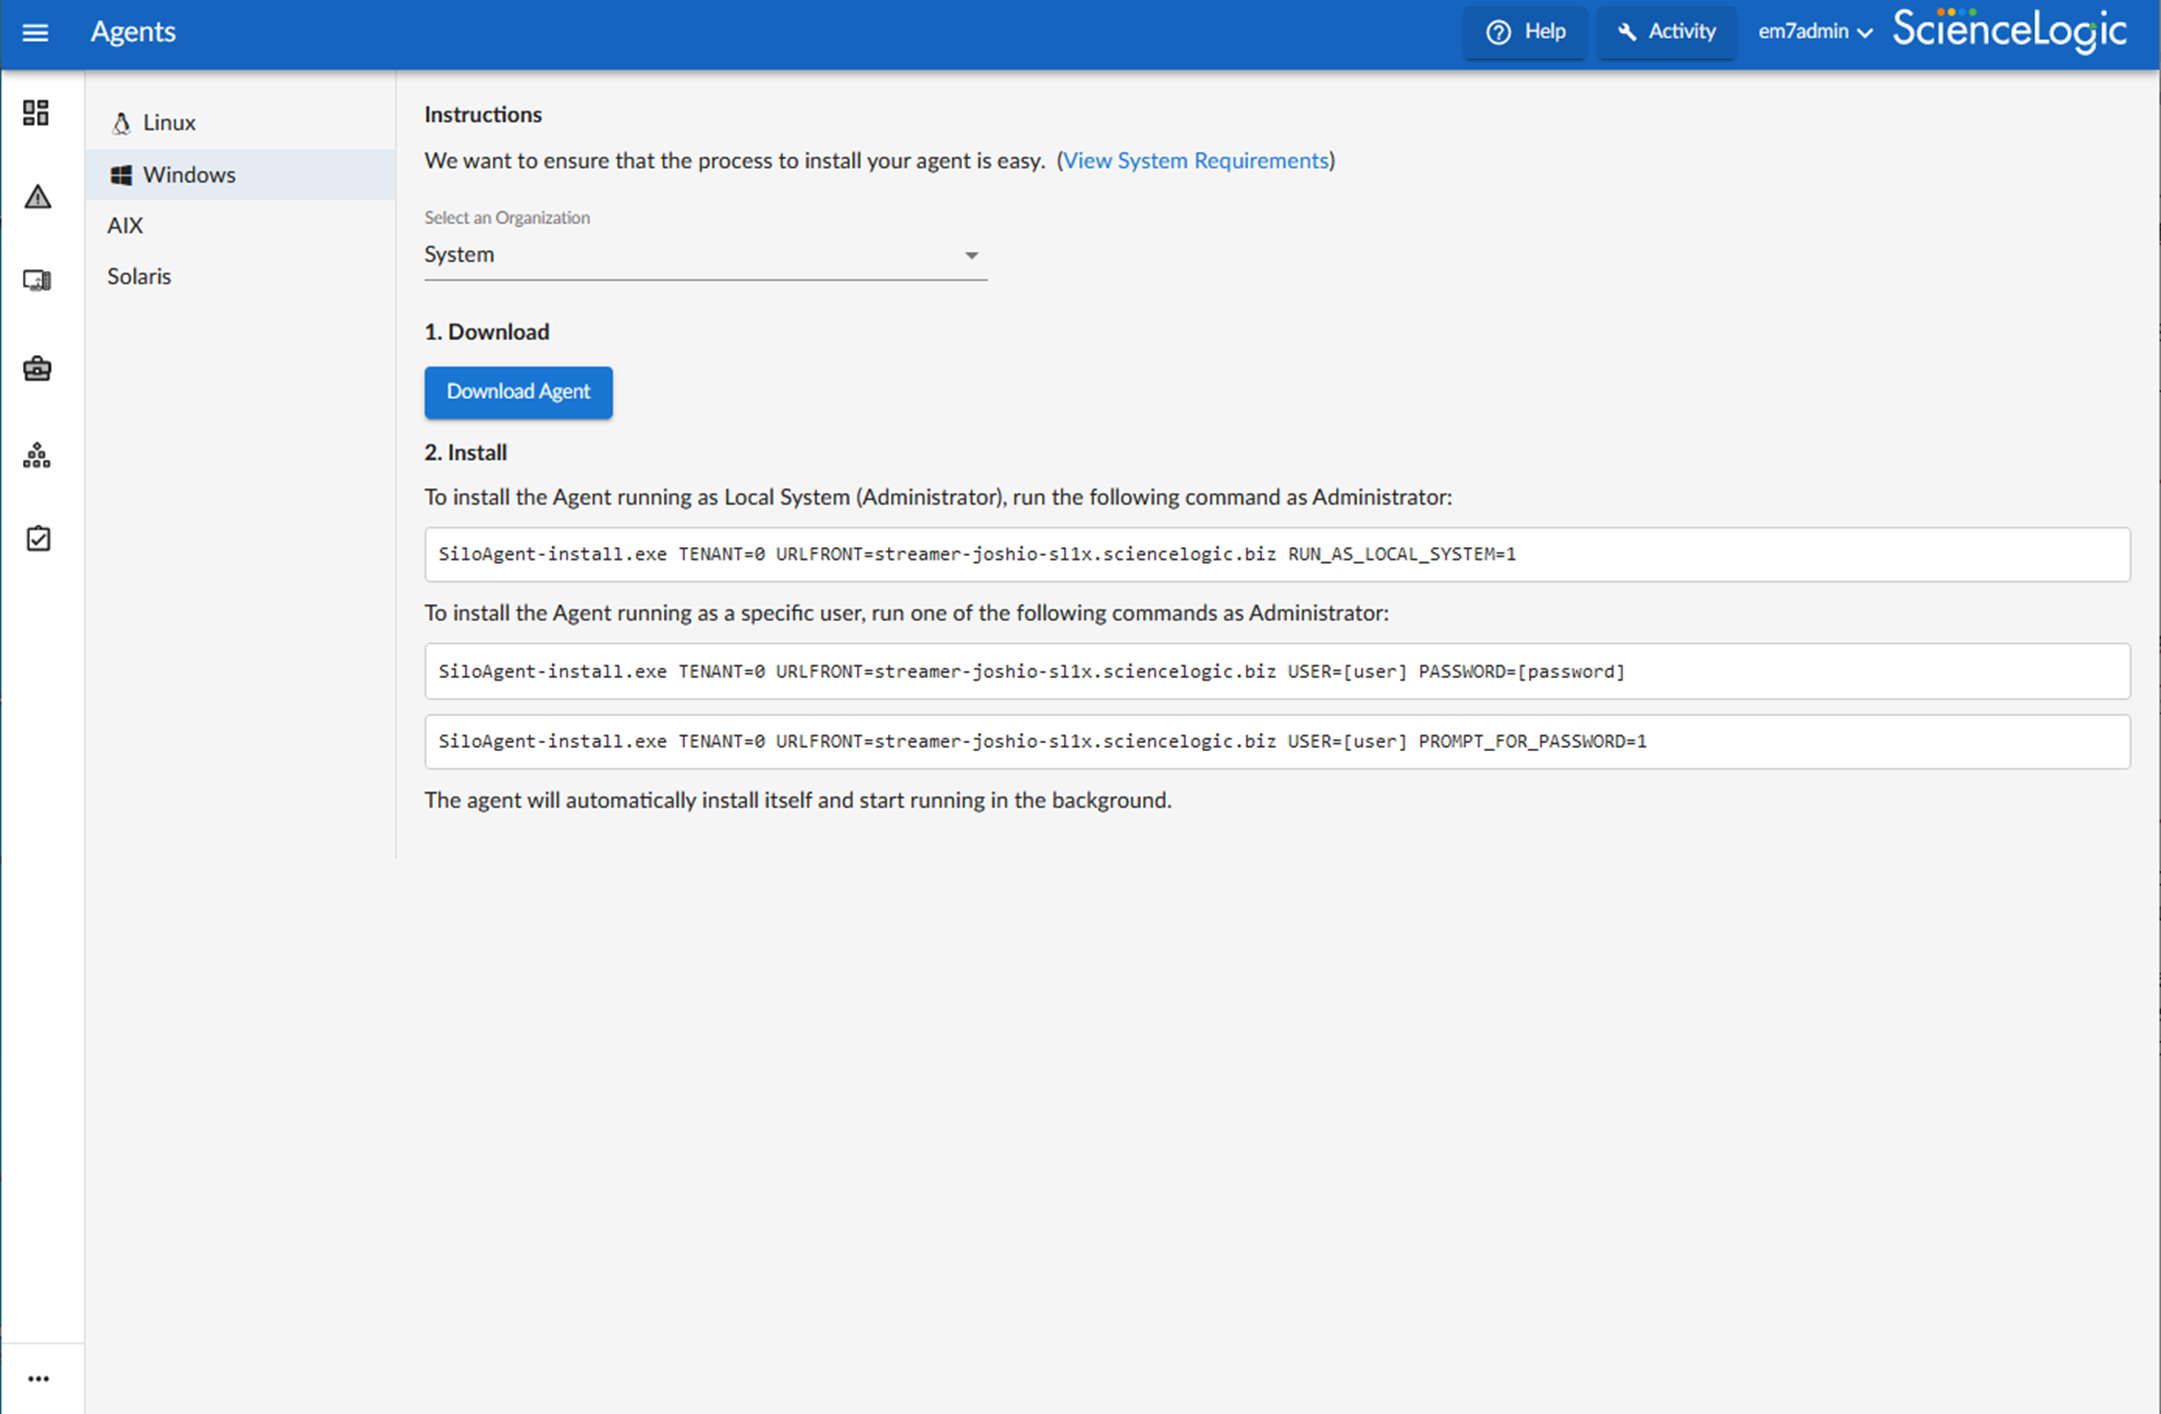Expand the Select an Organization dropdown arrow
Viewport: 2161px width, 1414px height.
[971, 256]
